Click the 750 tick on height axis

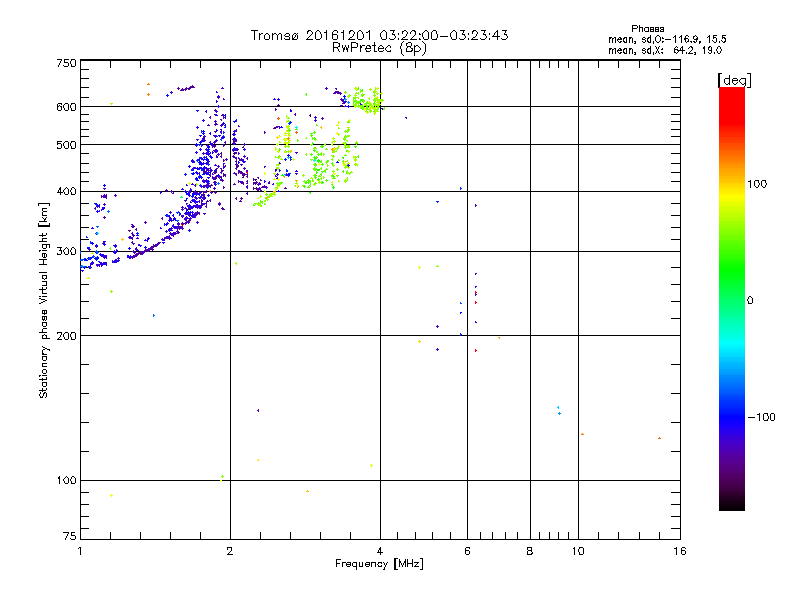coord(65,62)
